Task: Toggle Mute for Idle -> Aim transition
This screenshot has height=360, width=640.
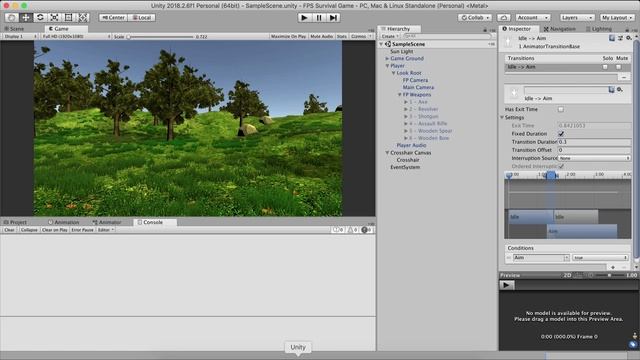Action: pos(619,67)
